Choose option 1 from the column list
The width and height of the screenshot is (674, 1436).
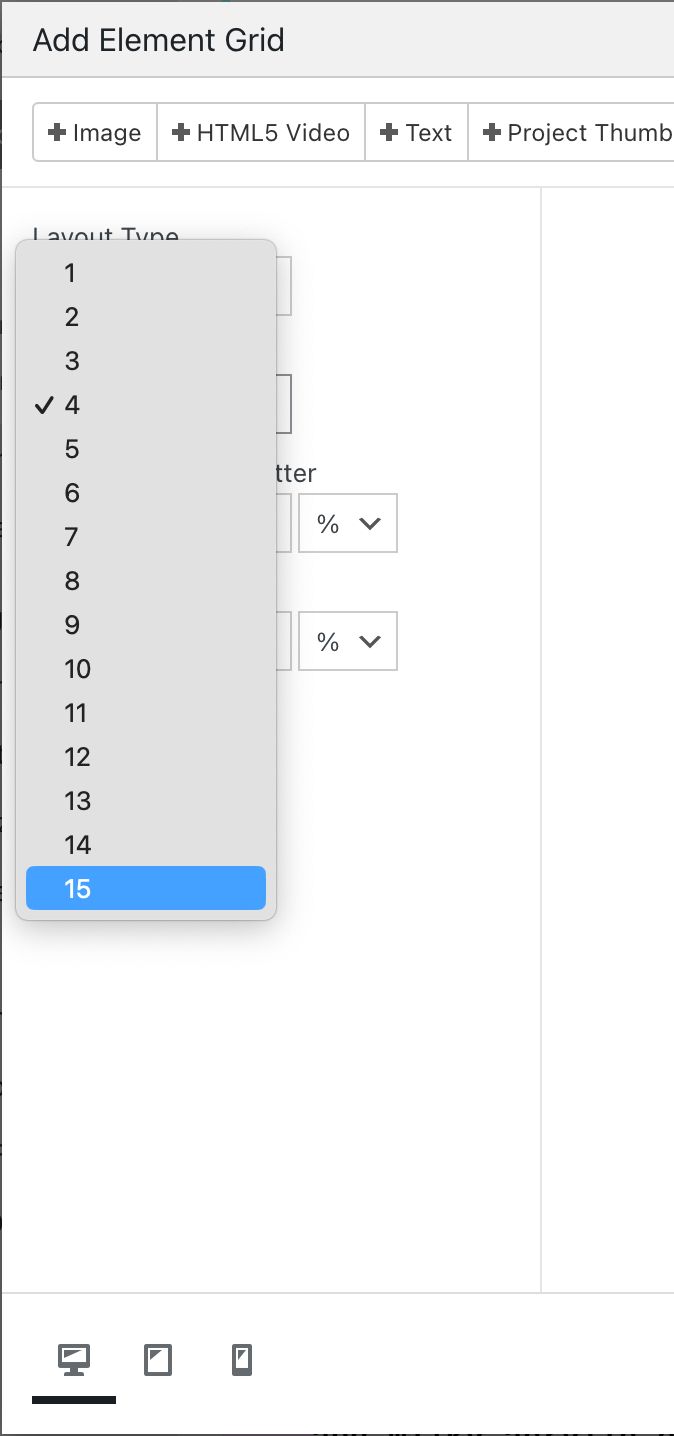[70, 273]
